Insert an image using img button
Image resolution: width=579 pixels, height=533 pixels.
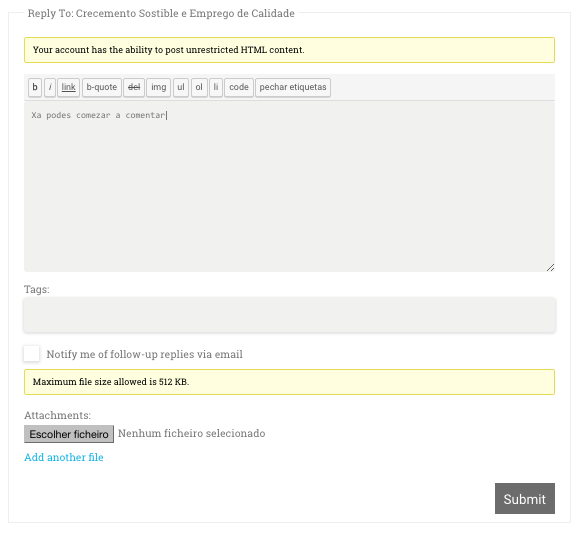tap(158, 88)
